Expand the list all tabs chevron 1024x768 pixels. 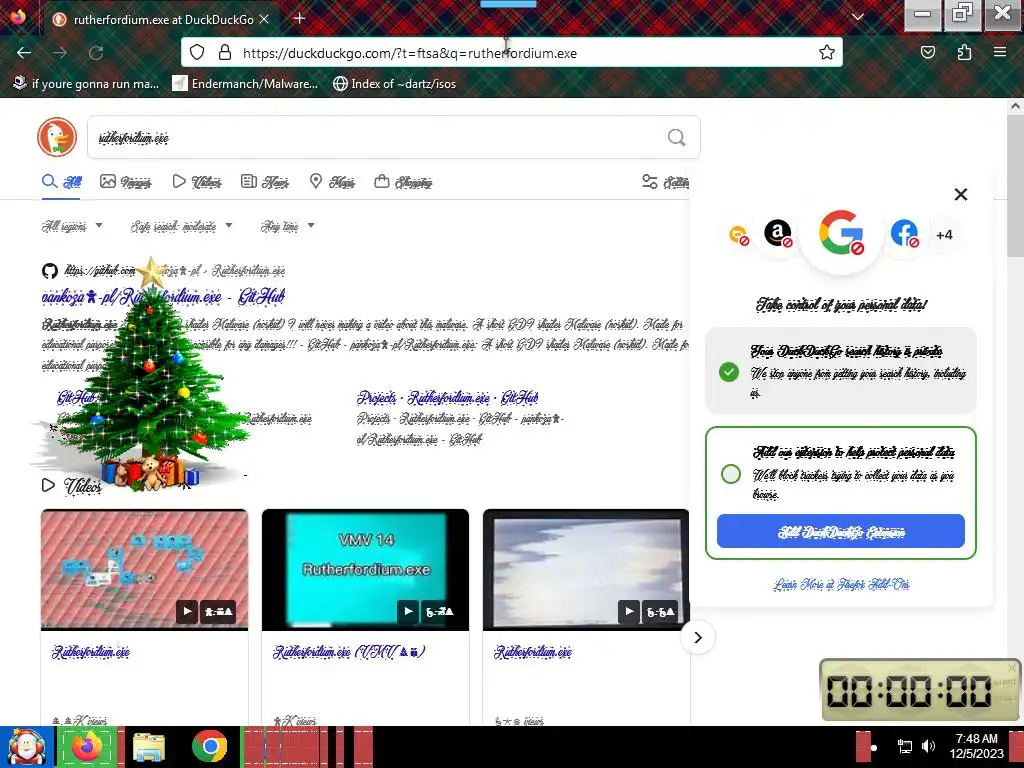click(857, 17)
